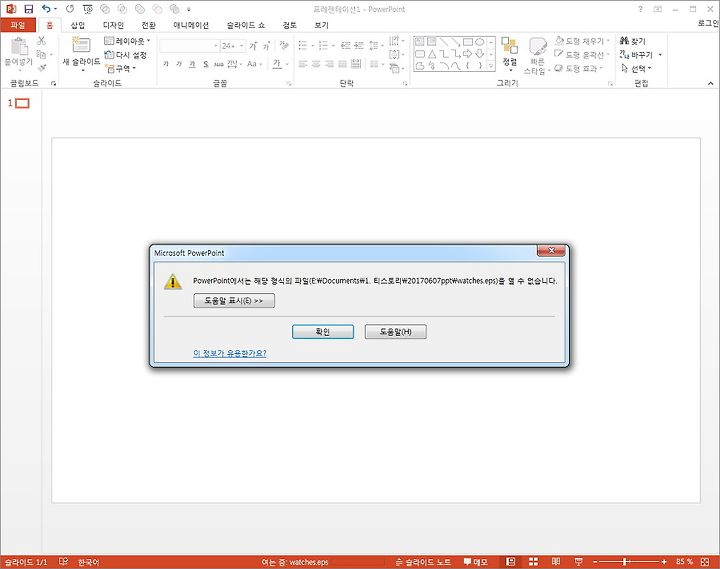Open the 레이아웃 dropdown
Screen dimensions: 720x569
[x=127, y=41]
